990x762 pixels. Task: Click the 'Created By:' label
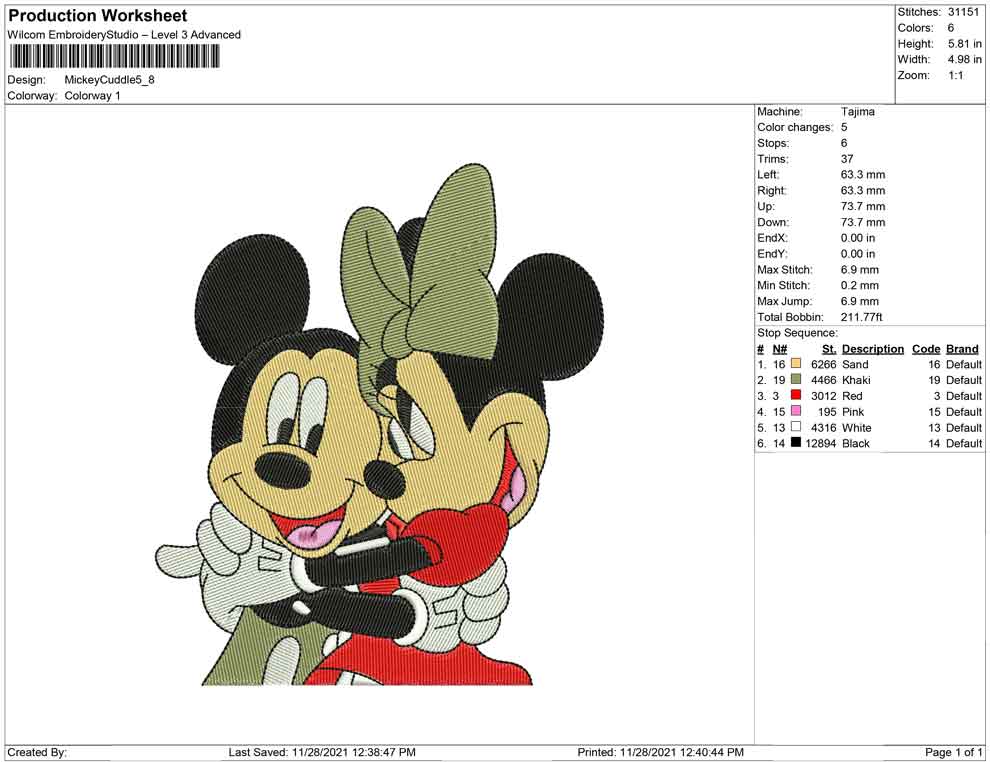coord(37,752)
